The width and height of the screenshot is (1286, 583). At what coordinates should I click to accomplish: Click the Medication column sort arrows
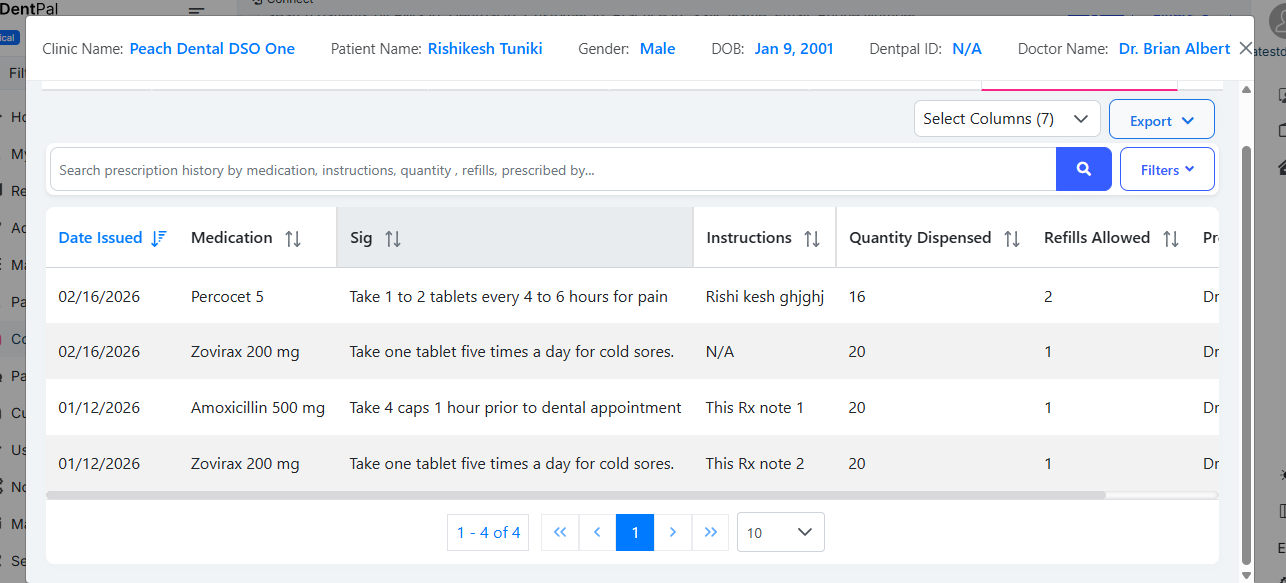point(292,238)
